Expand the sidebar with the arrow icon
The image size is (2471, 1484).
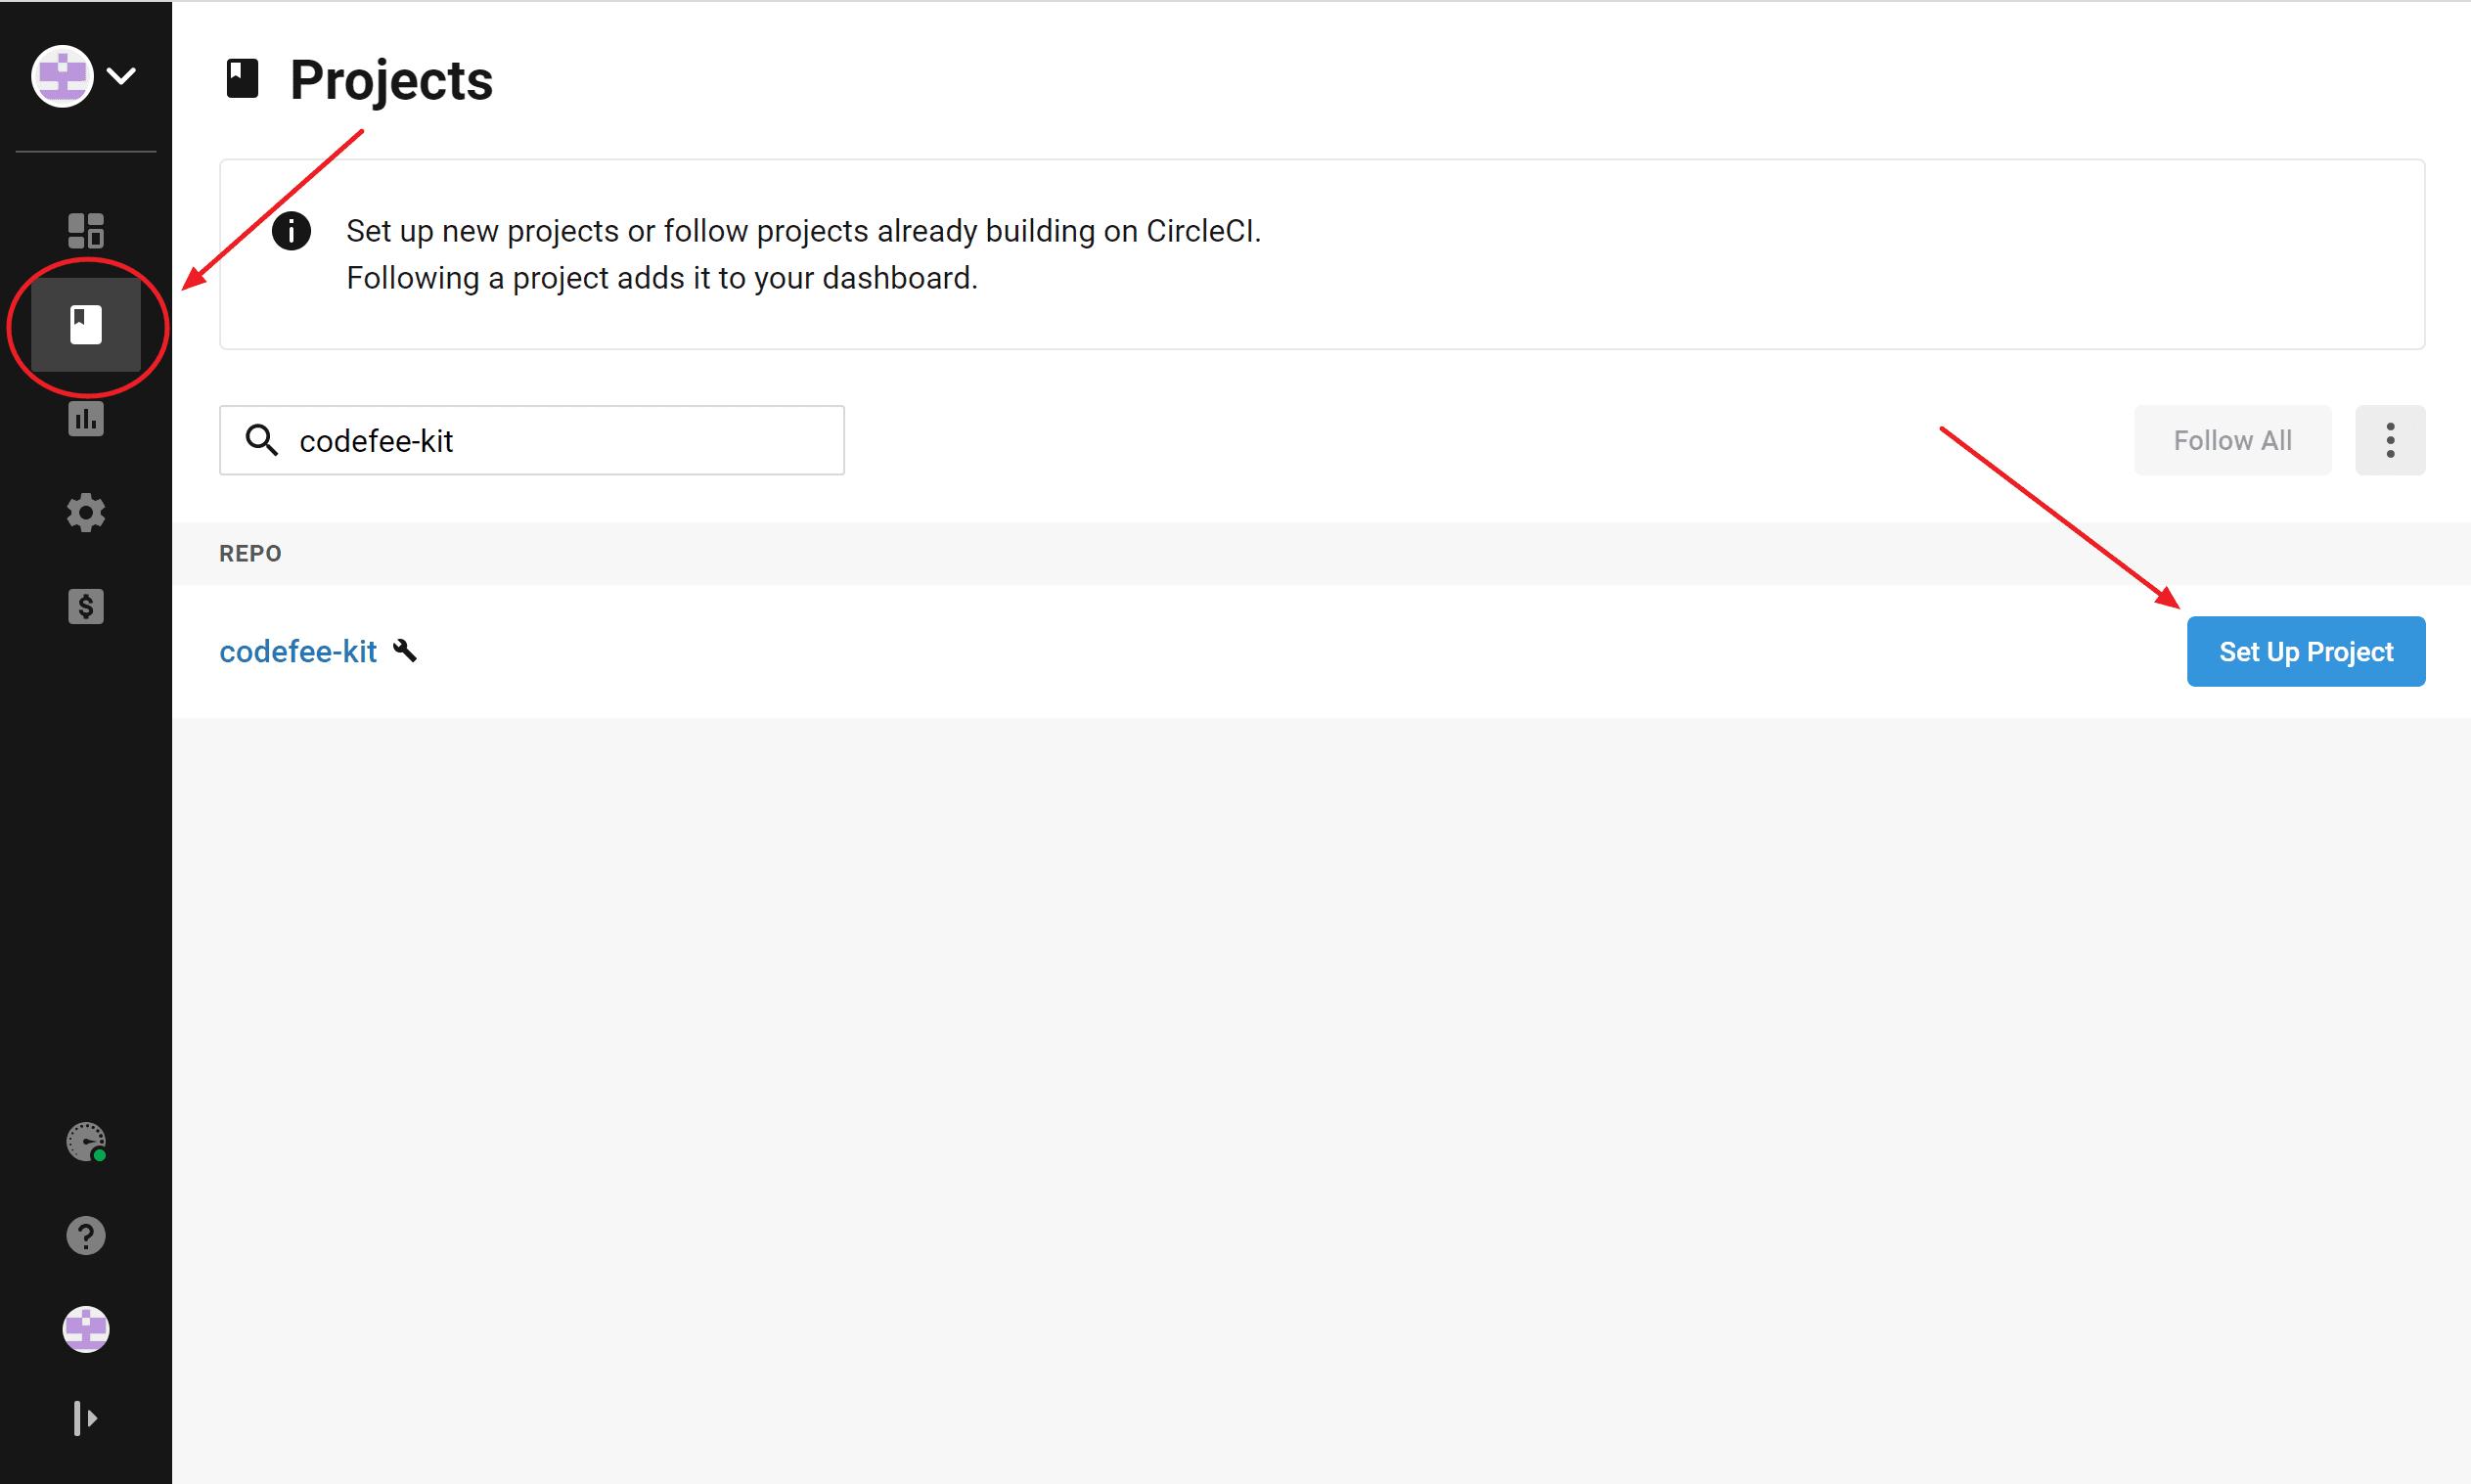(86, 1418)
